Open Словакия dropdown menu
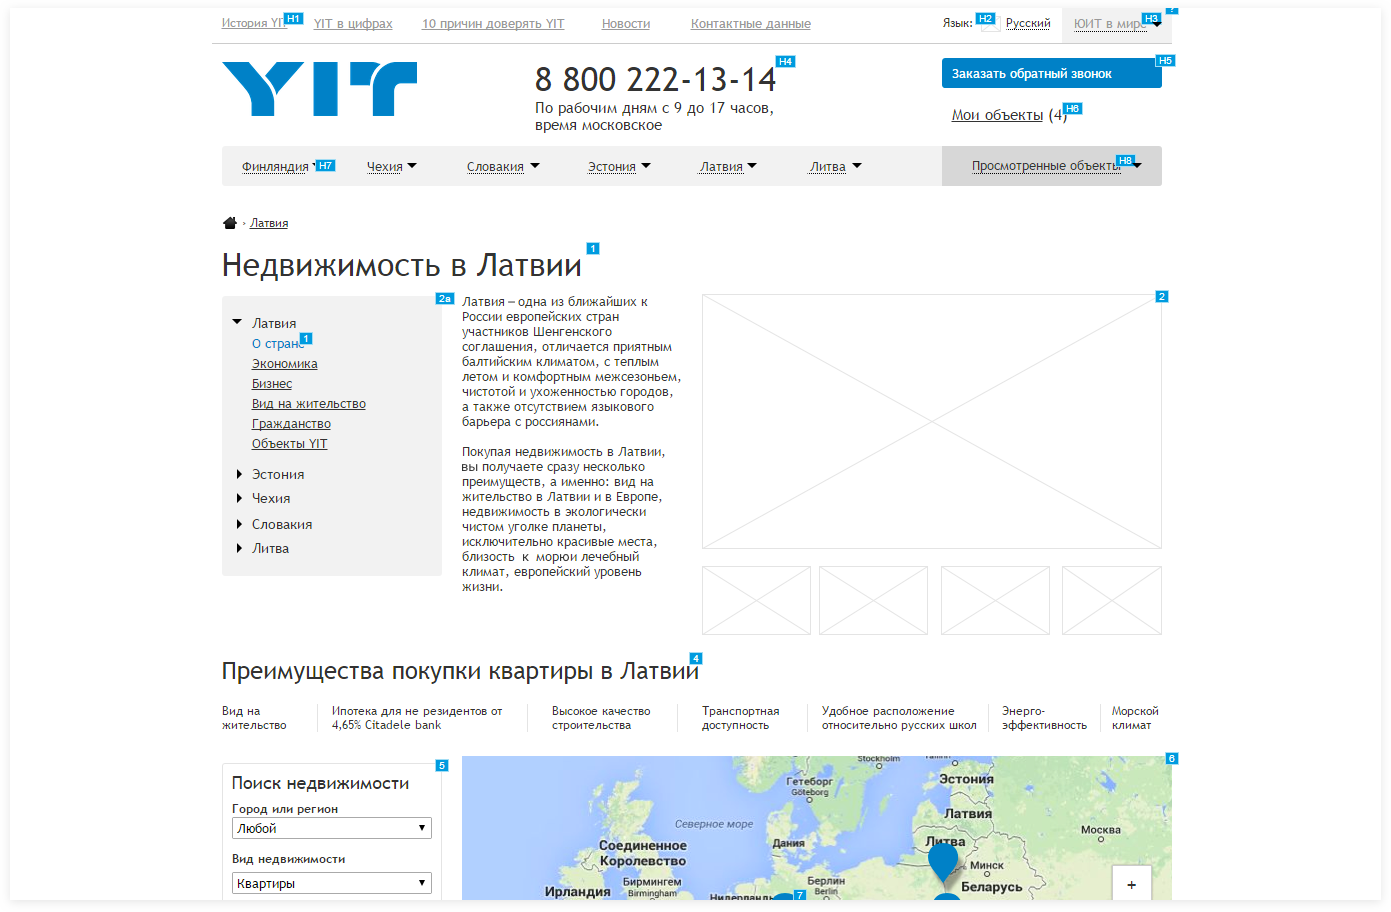The image size is (1391, 912). (503, 167)
